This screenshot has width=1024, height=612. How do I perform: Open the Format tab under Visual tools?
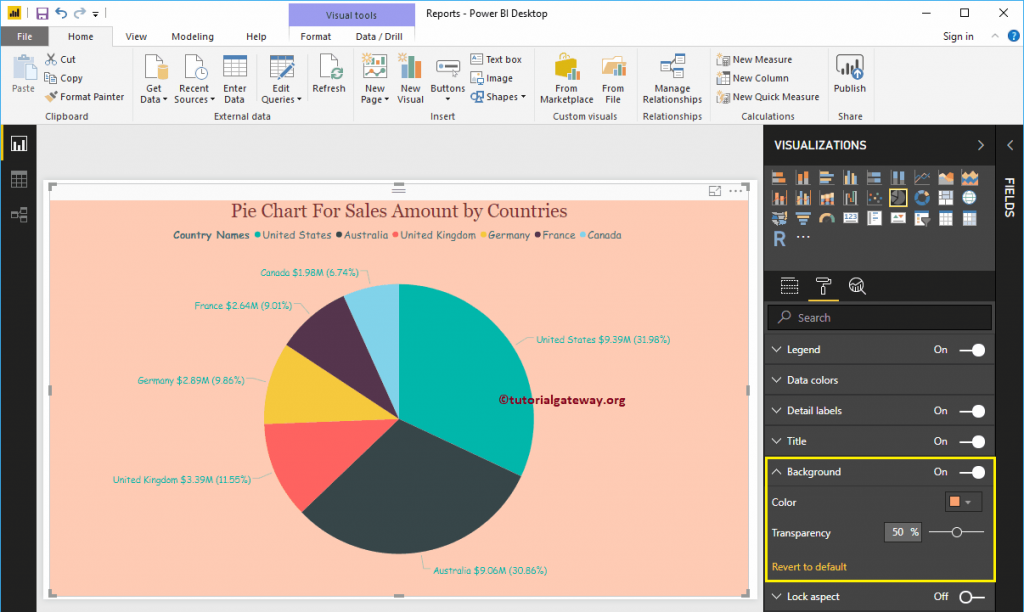click(316, 35)
